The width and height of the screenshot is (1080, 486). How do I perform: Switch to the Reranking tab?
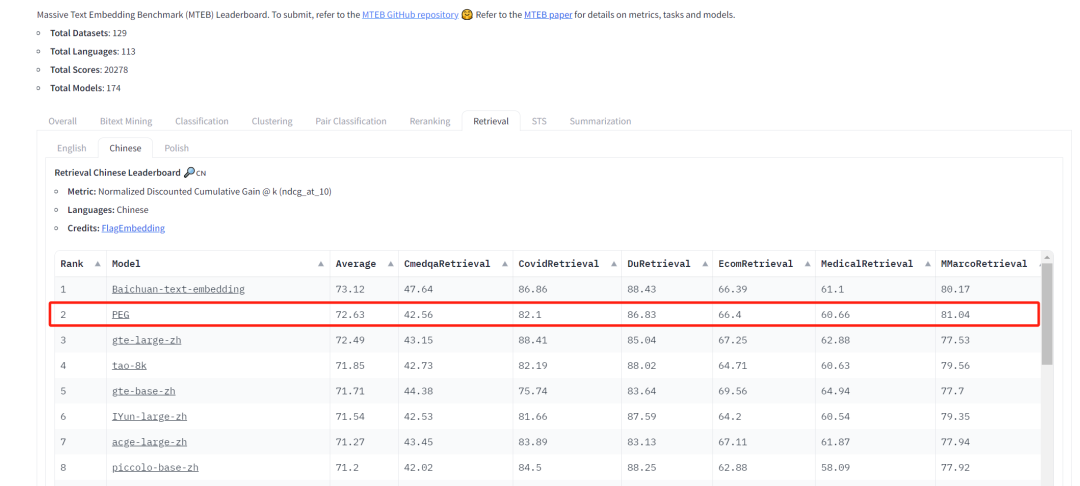[430, 121]
